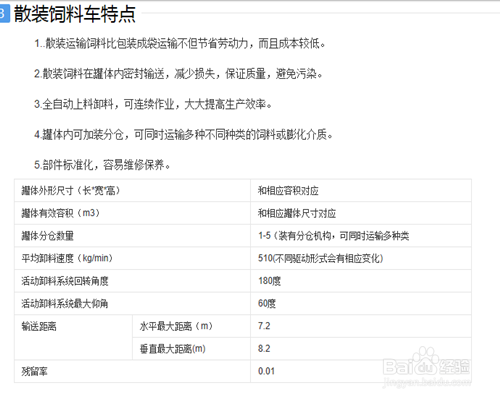Click the cell 残留率

tap(132, 371)
